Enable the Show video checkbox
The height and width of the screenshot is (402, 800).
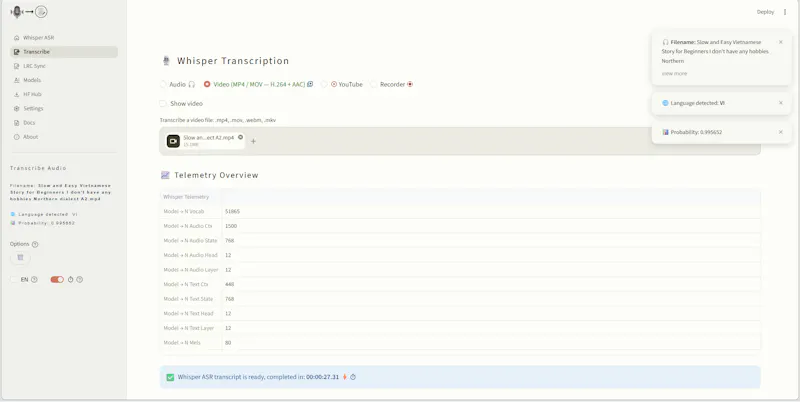tap(163, 104)
